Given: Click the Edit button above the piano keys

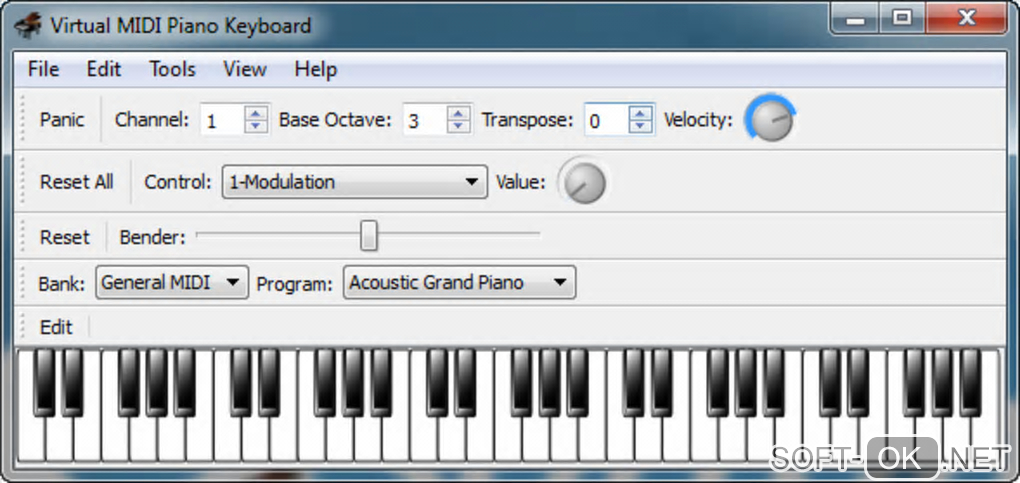Looking at the screenshot, I should [57, 327].
